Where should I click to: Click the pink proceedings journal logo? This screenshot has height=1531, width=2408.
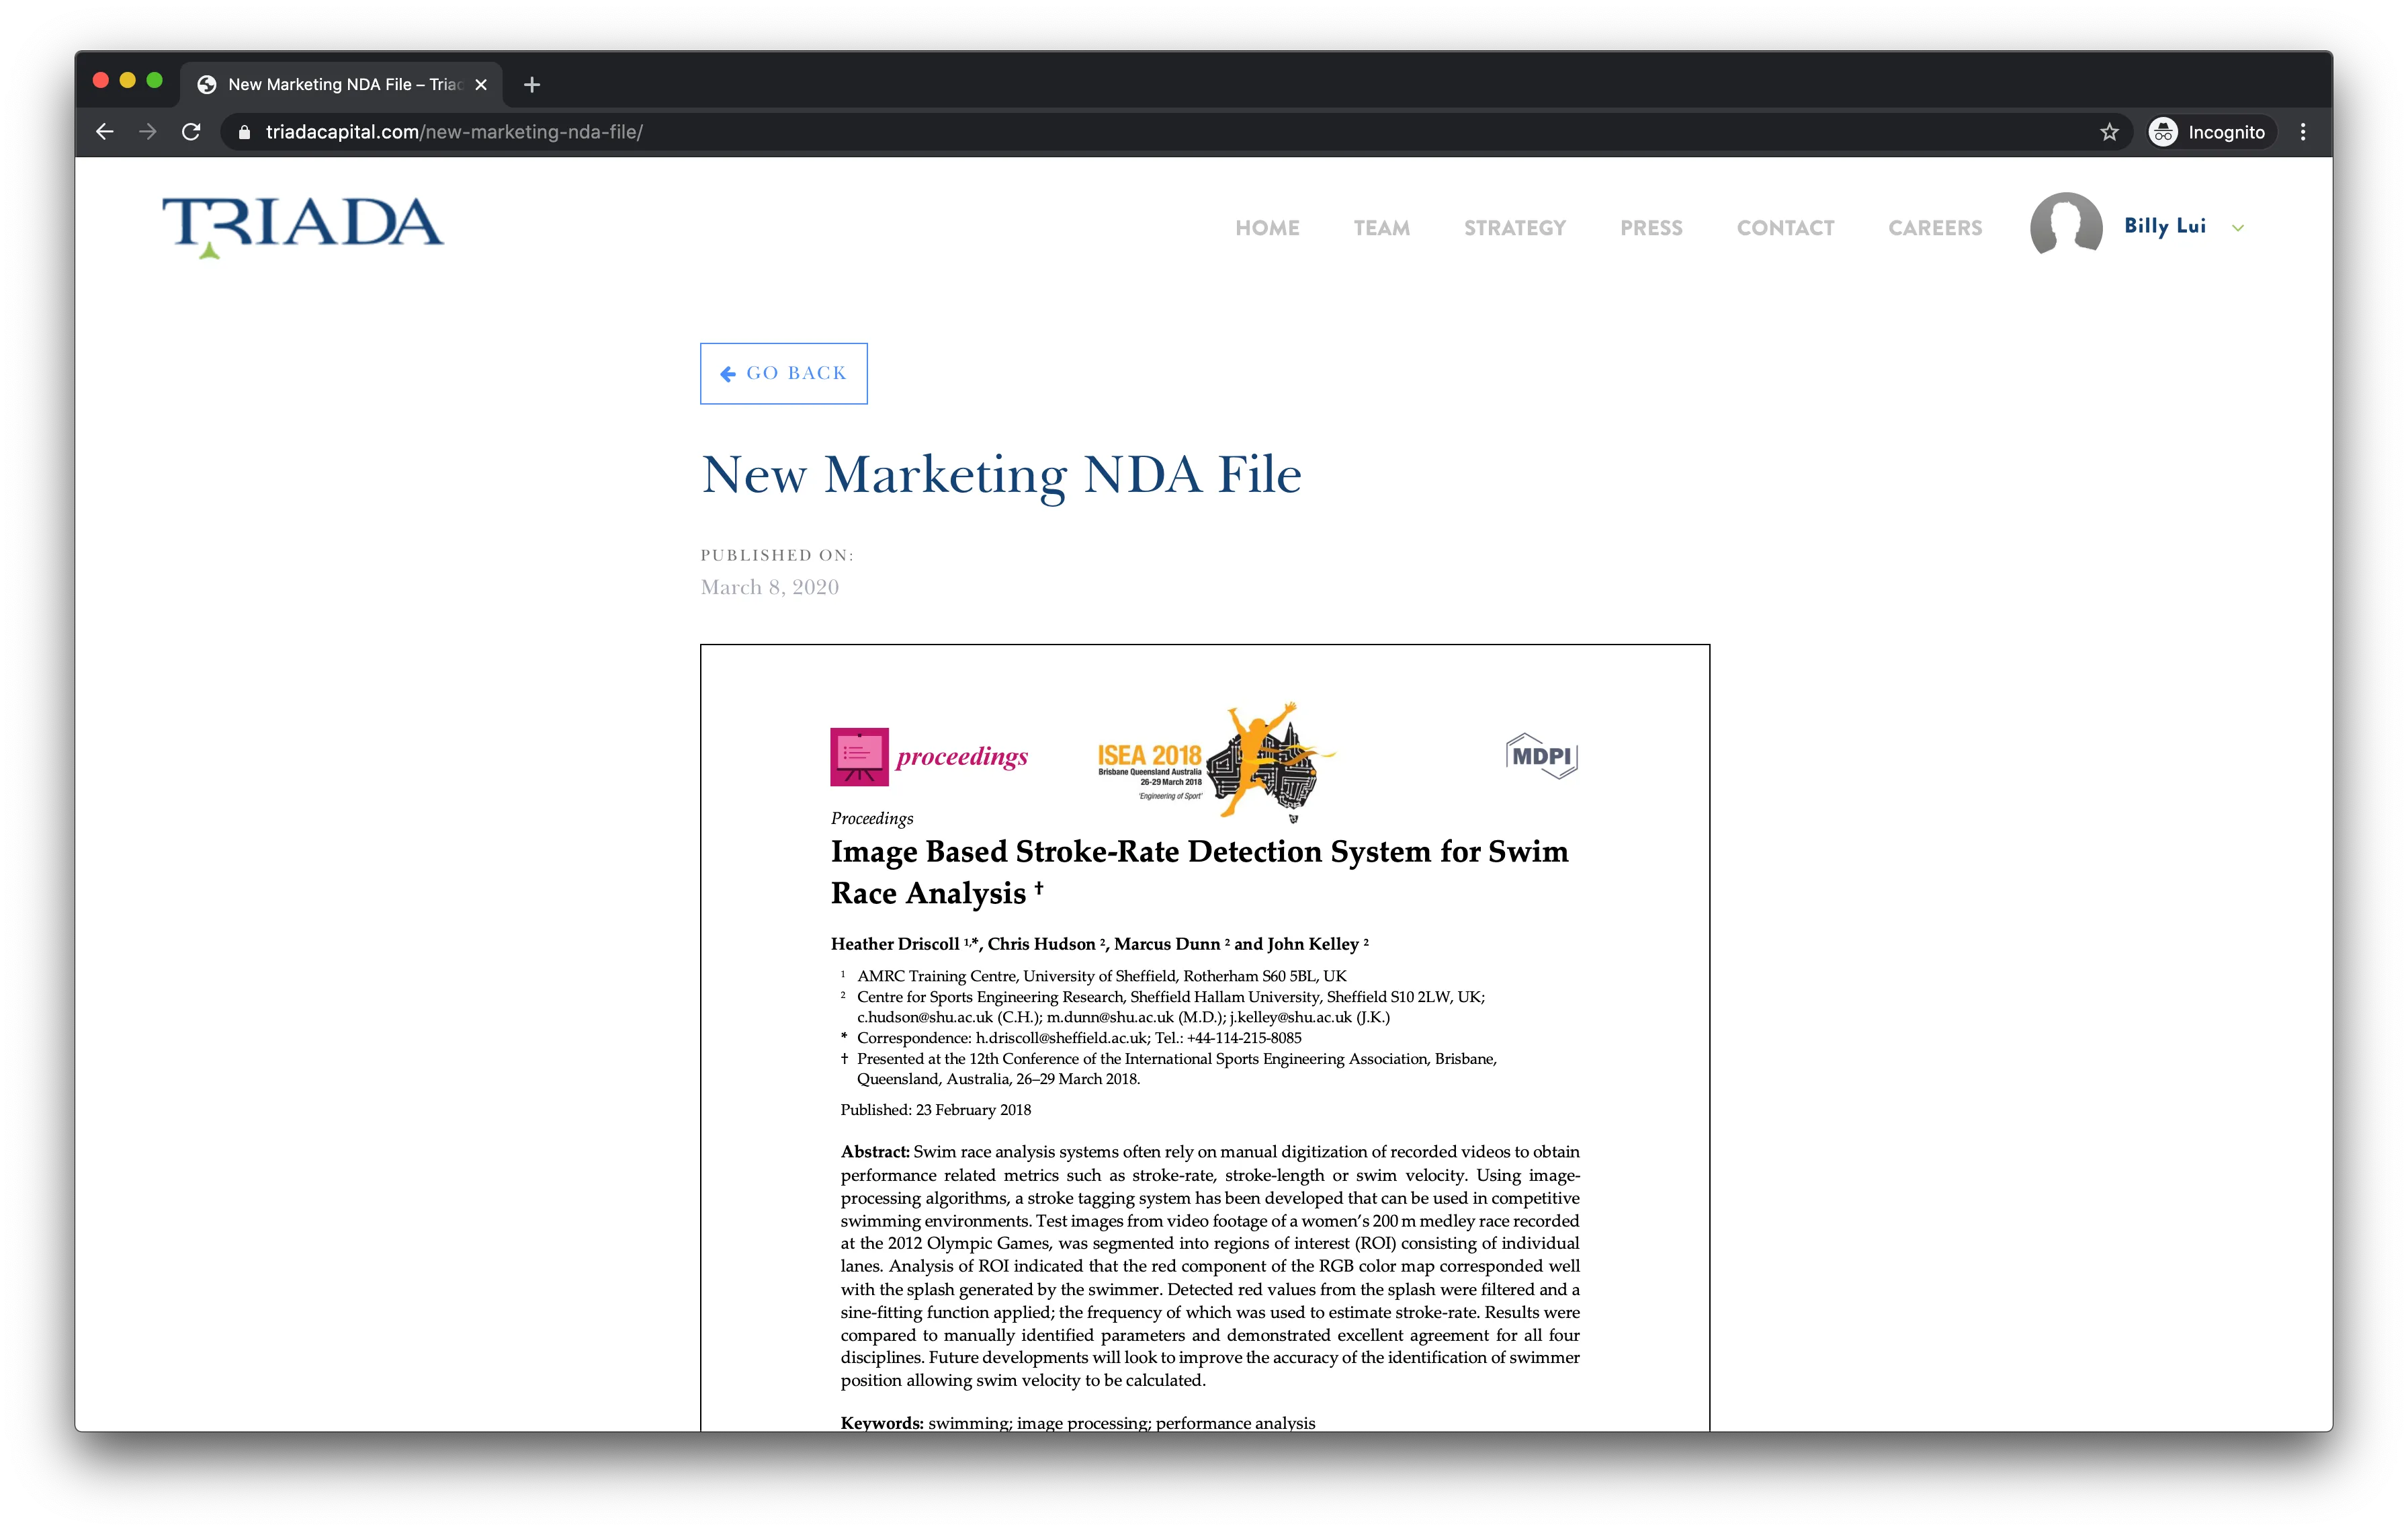(929, 757)
